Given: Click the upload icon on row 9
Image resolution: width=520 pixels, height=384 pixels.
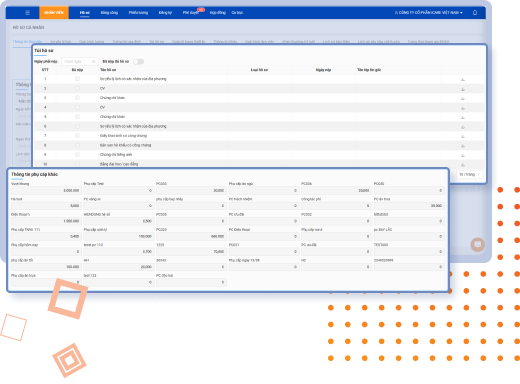Looking at the screenshot, I should pyautogui.click(x=463, y=155).
